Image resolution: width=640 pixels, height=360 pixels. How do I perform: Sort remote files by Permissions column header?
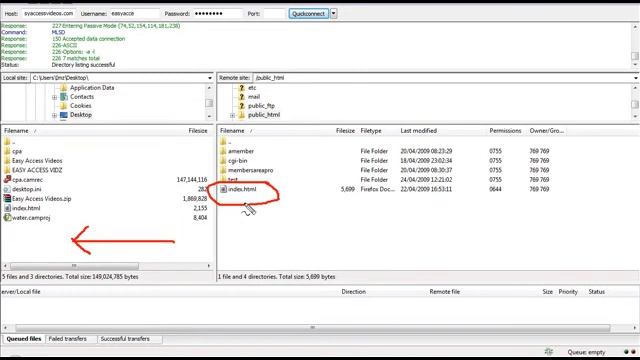pos(505,131)
